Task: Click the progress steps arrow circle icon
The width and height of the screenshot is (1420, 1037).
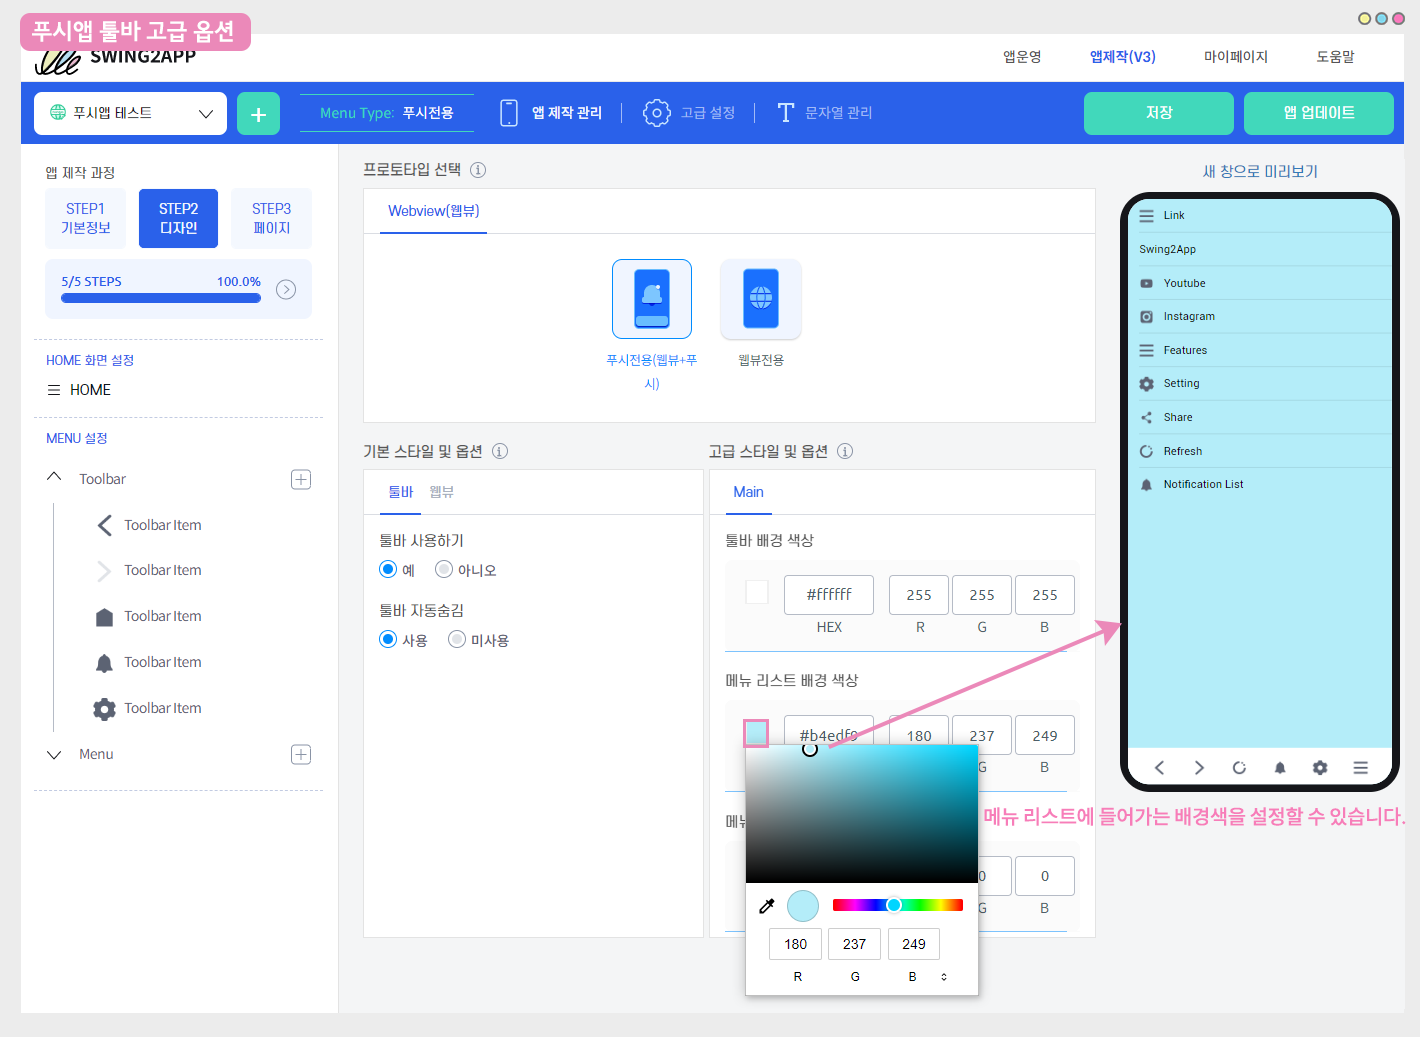Action: click(x=286, y=290)
